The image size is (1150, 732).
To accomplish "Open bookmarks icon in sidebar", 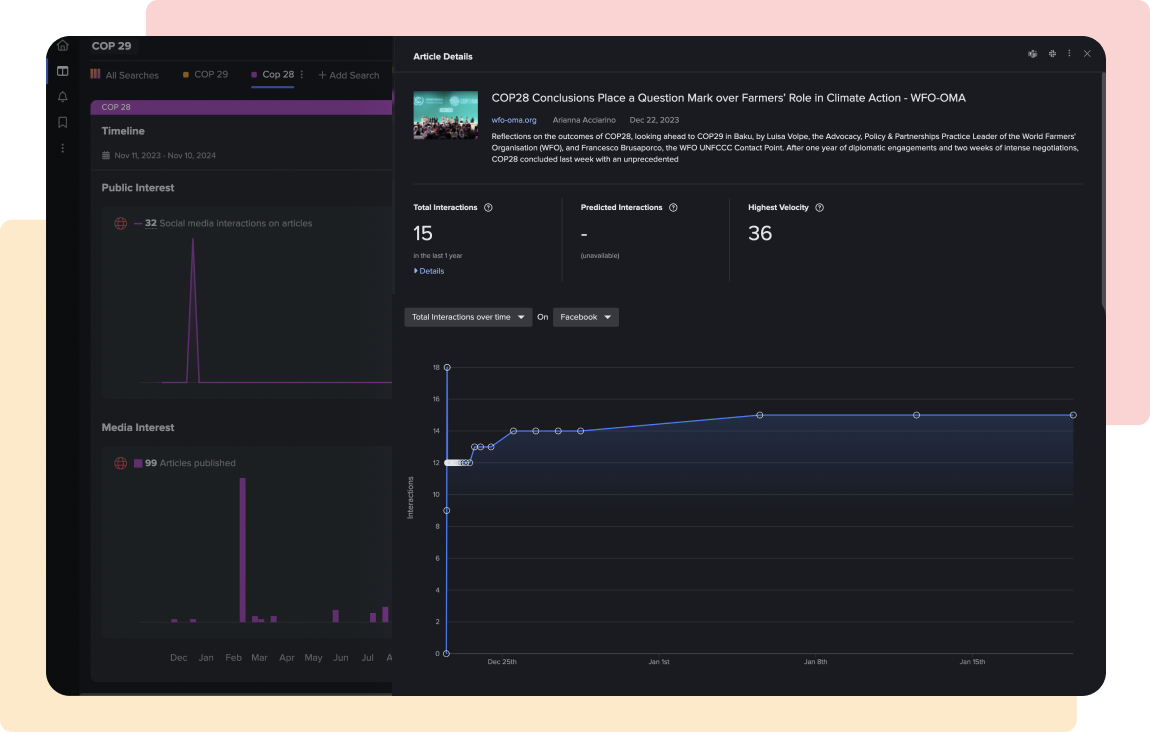I will click(x=63, y=122).
